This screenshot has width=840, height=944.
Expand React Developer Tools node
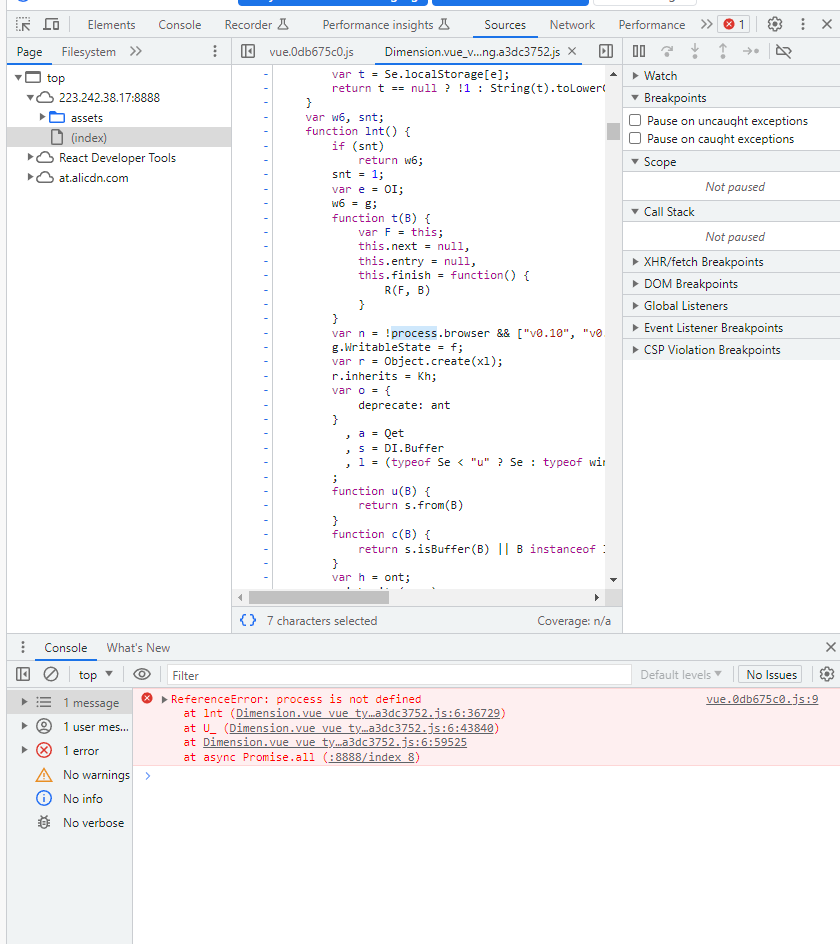pyautogui.click(x=30, y=157)
